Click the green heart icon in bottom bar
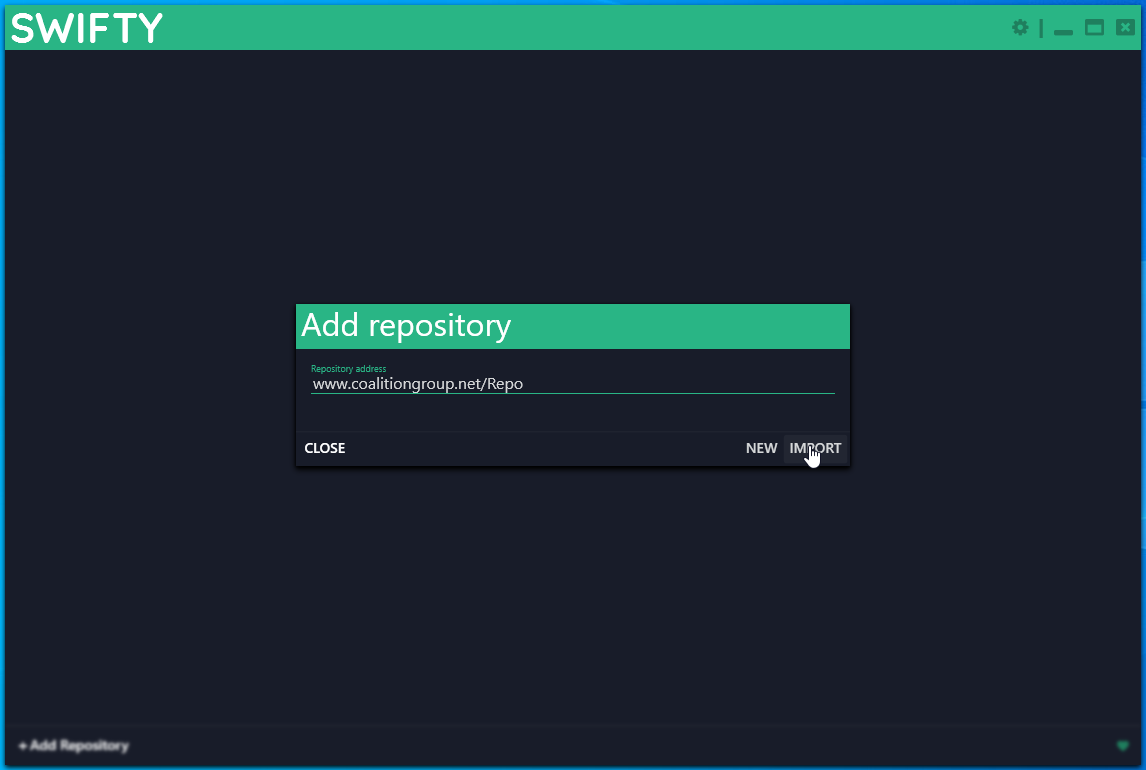 (1123, 746)
